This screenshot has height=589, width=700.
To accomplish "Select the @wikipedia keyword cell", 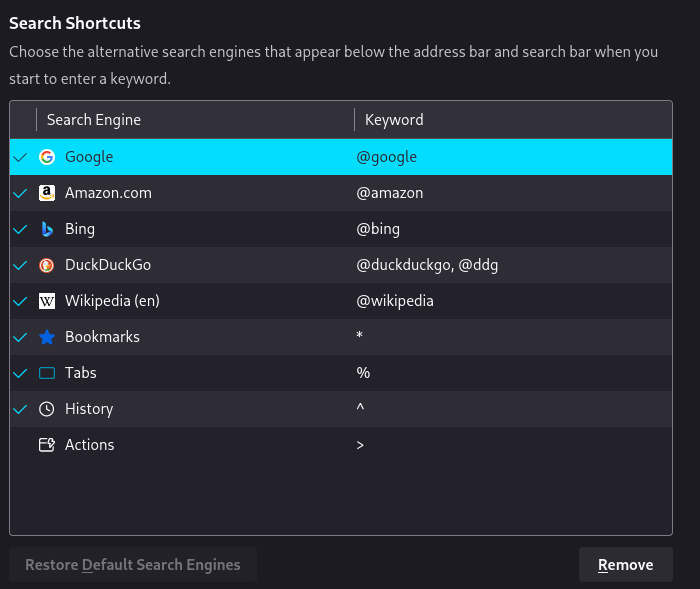I will pos(395,301).
